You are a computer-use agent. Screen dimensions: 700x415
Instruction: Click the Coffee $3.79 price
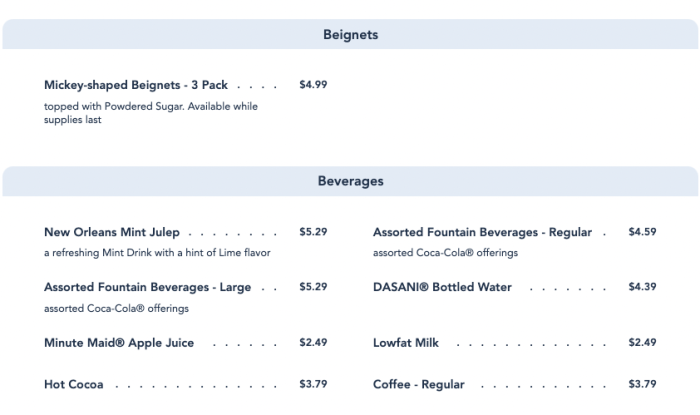[x=642, y=384]
